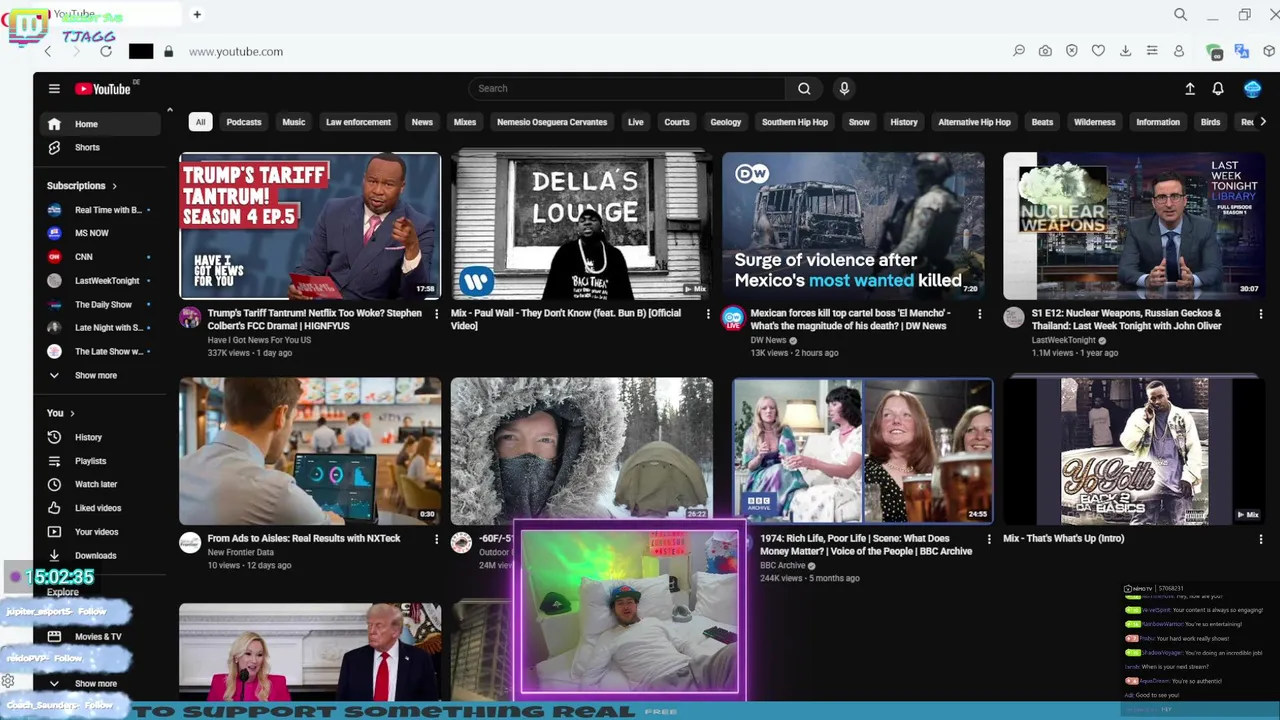The height and width of the screenshot is (720, 1280).
Task: Open options for That's What's Up mix
Action: tap(1260, 539)
